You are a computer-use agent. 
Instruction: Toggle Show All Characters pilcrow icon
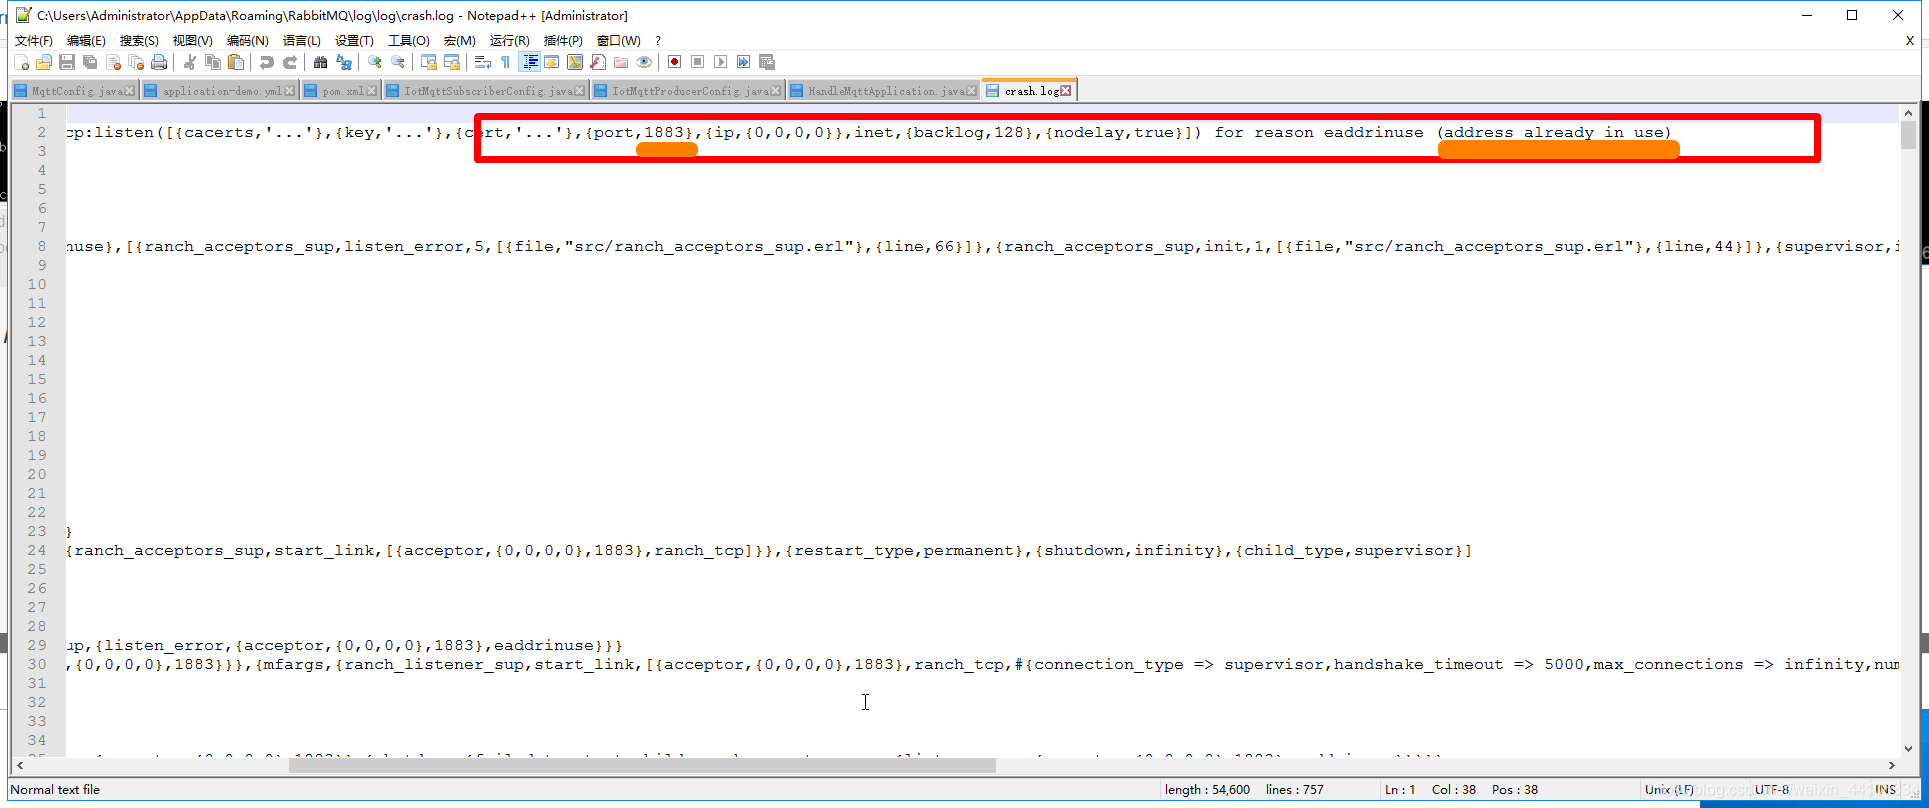[505, 62]
